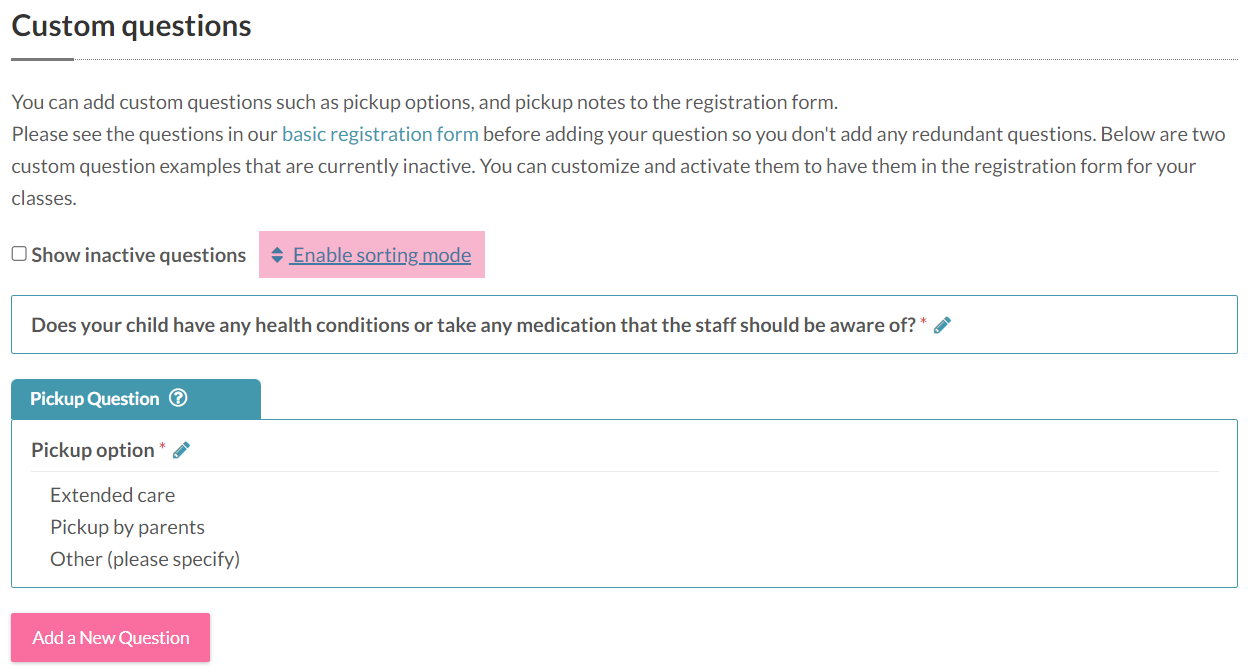Image resolution: width=1250 pixels, height=671 pixels.
Task: Click the Custom questions heading
Action: (131, 25)
